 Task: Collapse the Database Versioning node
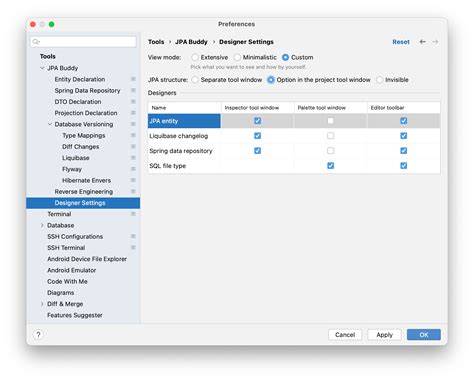50,124
